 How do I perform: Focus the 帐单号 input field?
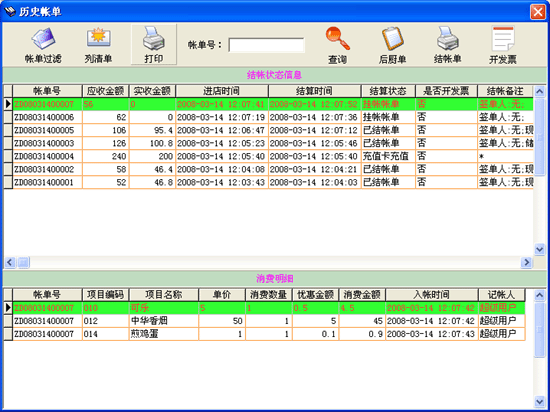point(266,45)
